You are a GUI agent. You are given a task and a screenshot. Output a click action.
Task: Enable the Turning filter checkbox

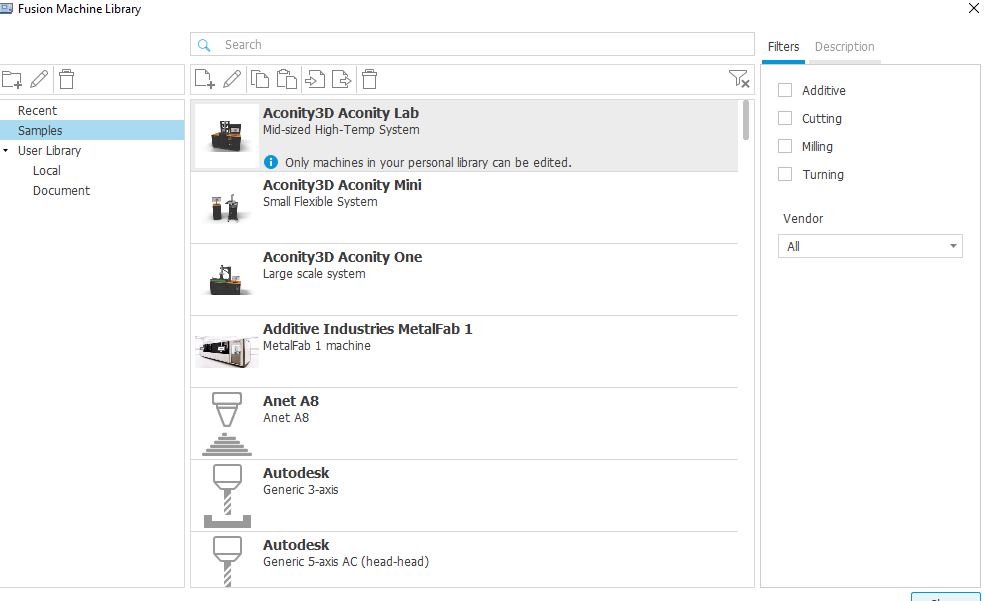point(785,174)
